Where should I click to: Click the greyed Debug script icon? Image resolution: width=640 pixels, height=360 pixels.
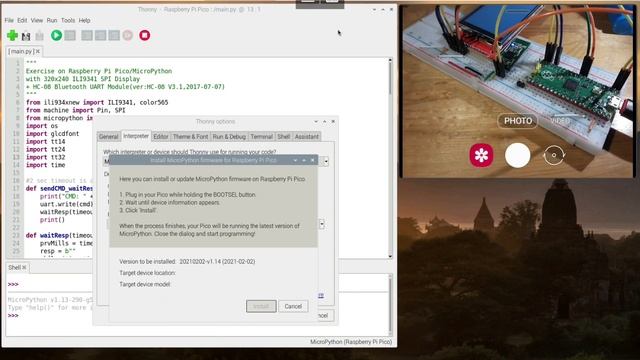pos(70,36)
